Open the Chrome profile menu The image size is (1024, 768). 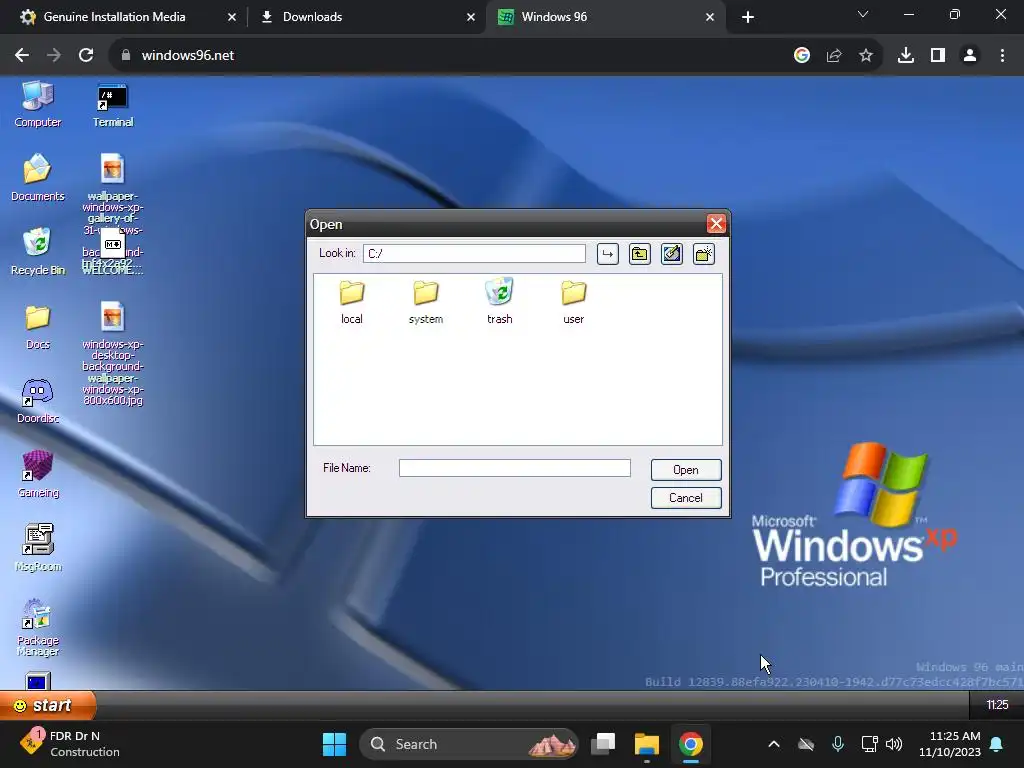[970, 56]
